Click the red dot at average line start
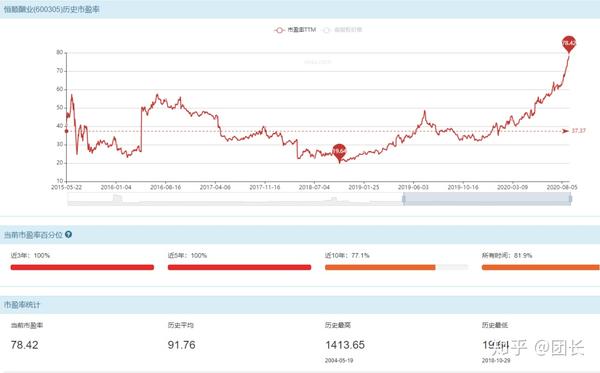 [67, 131]
